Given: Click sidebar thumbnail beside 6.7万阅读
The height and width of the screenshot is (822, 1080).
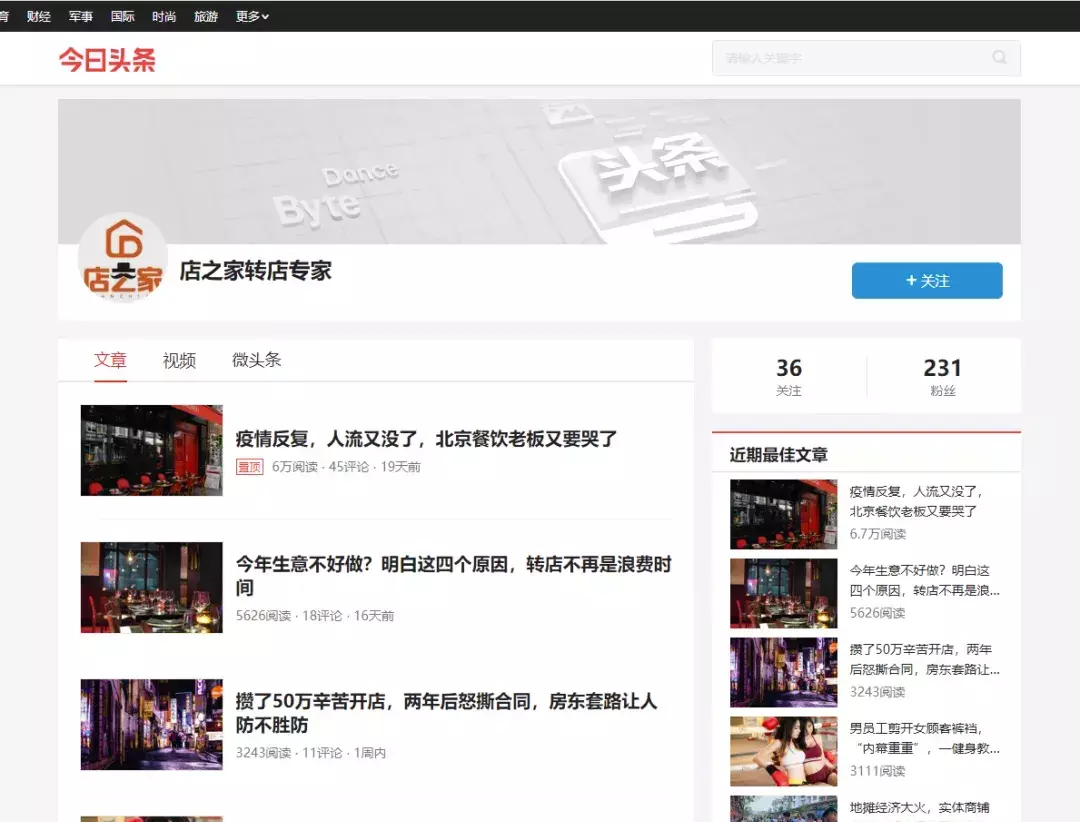Looking at the screenshot, I should (784, 514).
